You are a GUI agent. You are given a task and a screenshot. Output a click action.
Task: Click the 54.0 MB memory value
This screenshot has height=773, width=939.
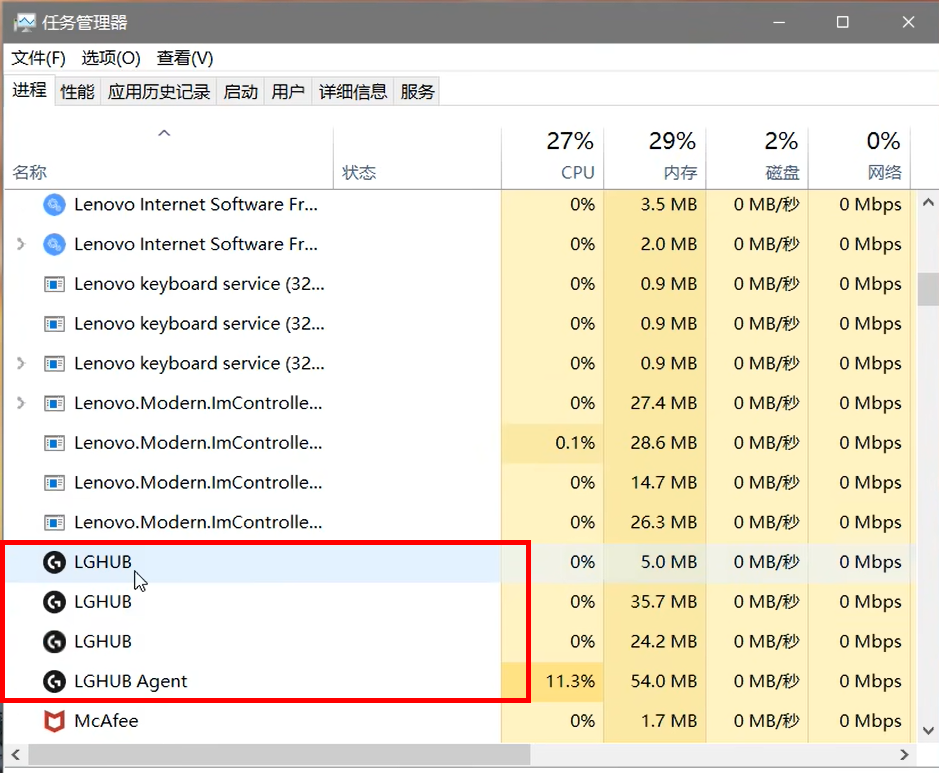[664, 681]
